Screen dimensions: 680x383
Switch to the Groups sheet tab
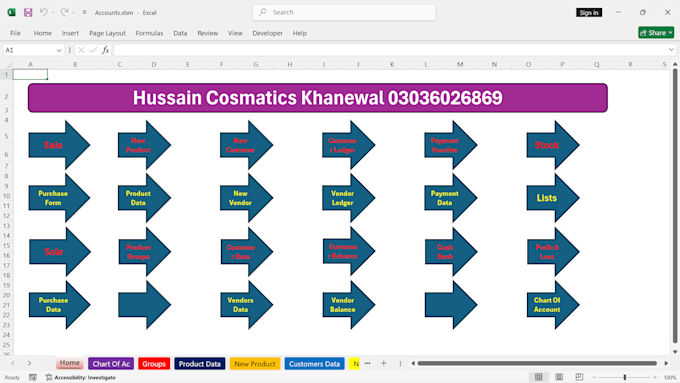(x=154, y=363)
